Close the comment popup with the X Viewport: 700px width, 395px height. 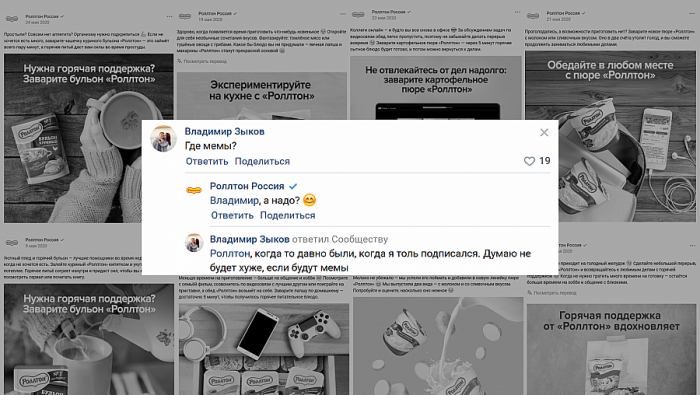(544, 133)
